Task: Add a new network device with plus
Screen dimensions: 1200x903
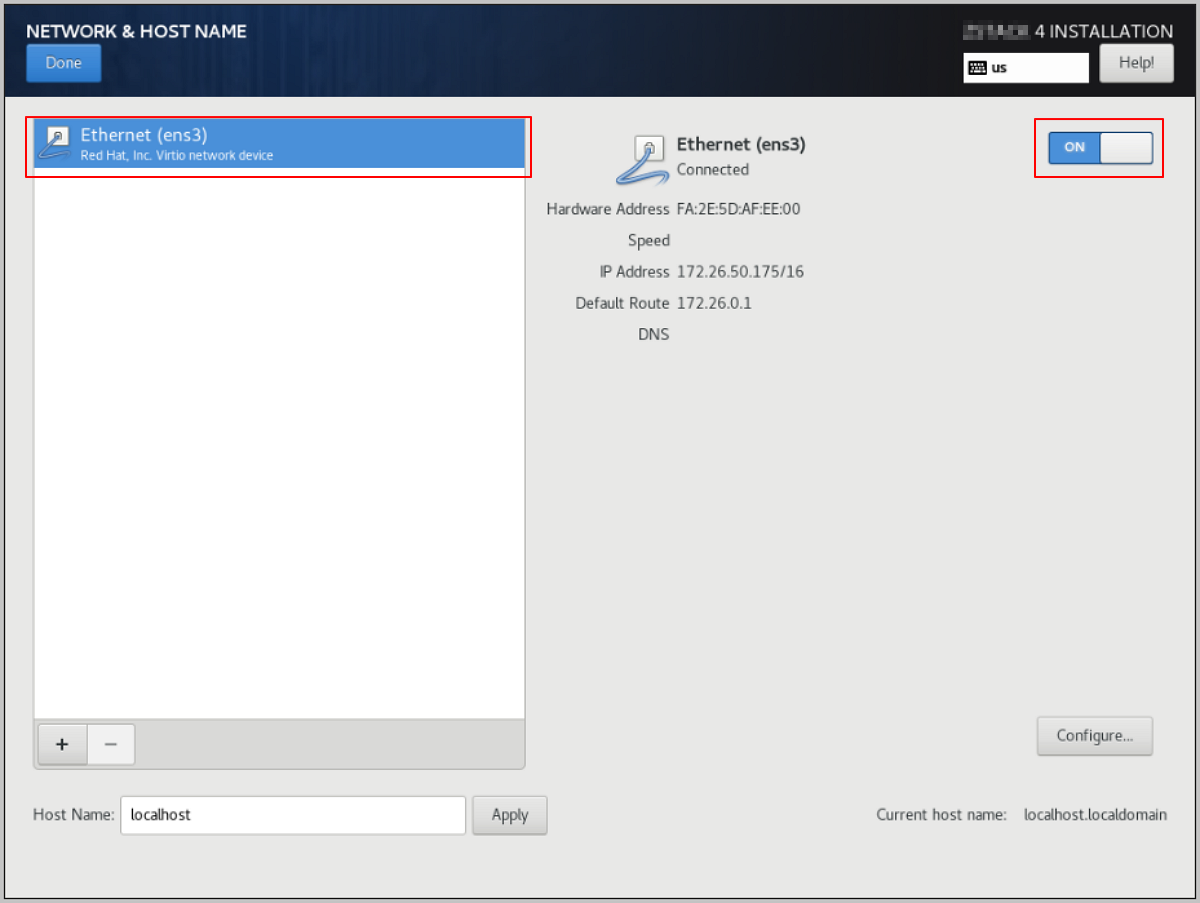Action: pos(62,744)
